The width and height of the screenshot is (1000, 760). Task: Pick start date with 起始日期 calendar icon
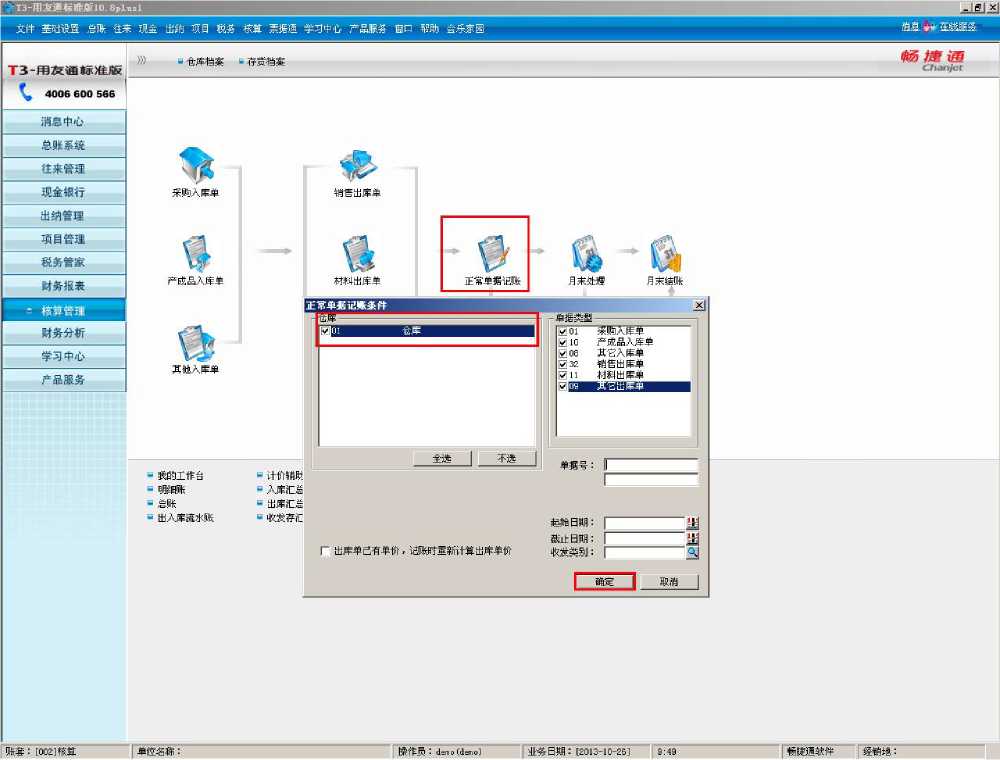692,523
